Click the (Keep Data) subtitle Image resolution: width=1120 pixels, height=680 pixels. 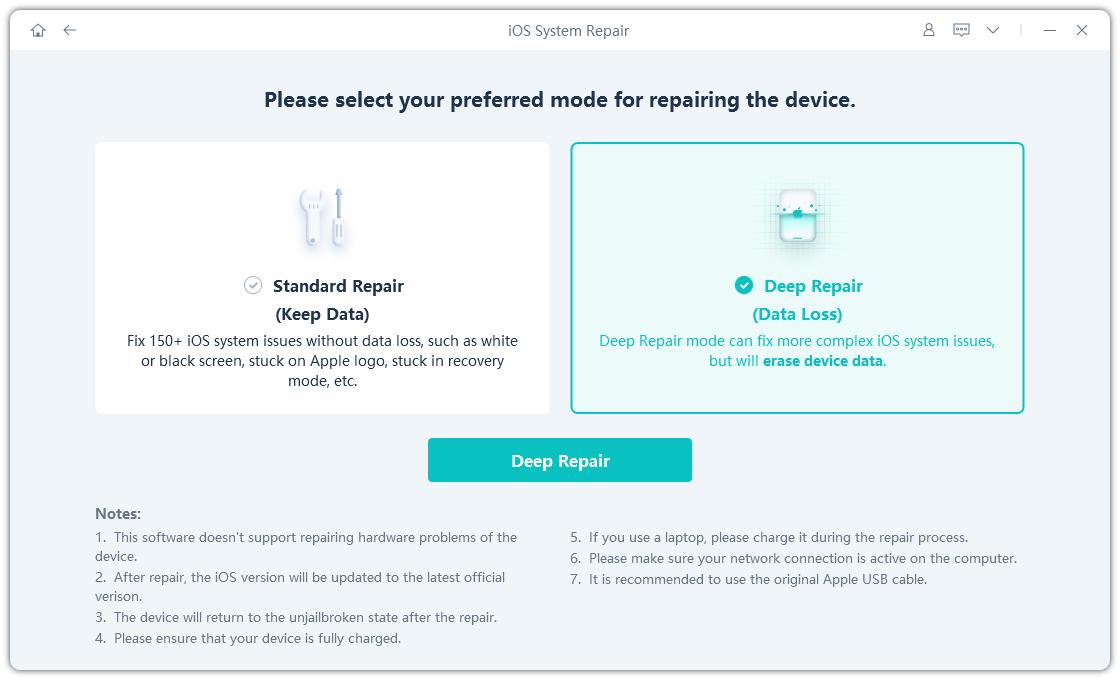[x=322, y=314]
